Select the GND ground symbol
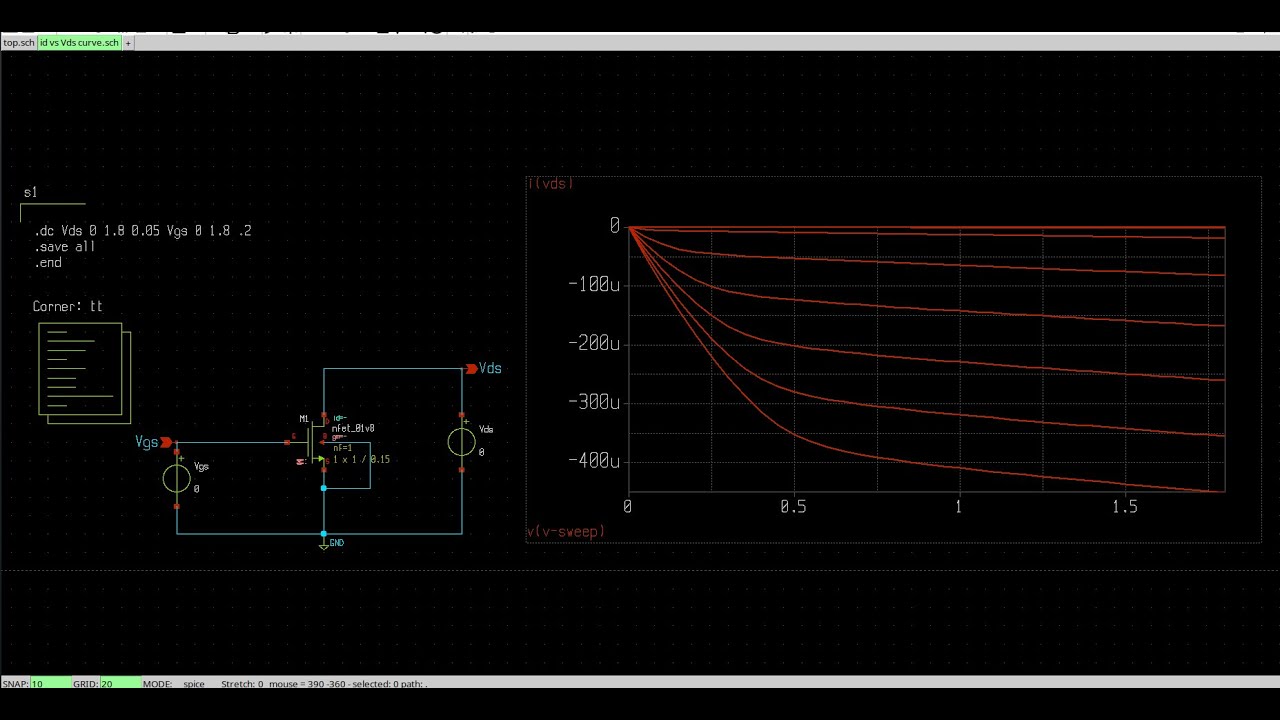Image resolution: width=1280 pixels, height=720 pixels. (324, 544)
